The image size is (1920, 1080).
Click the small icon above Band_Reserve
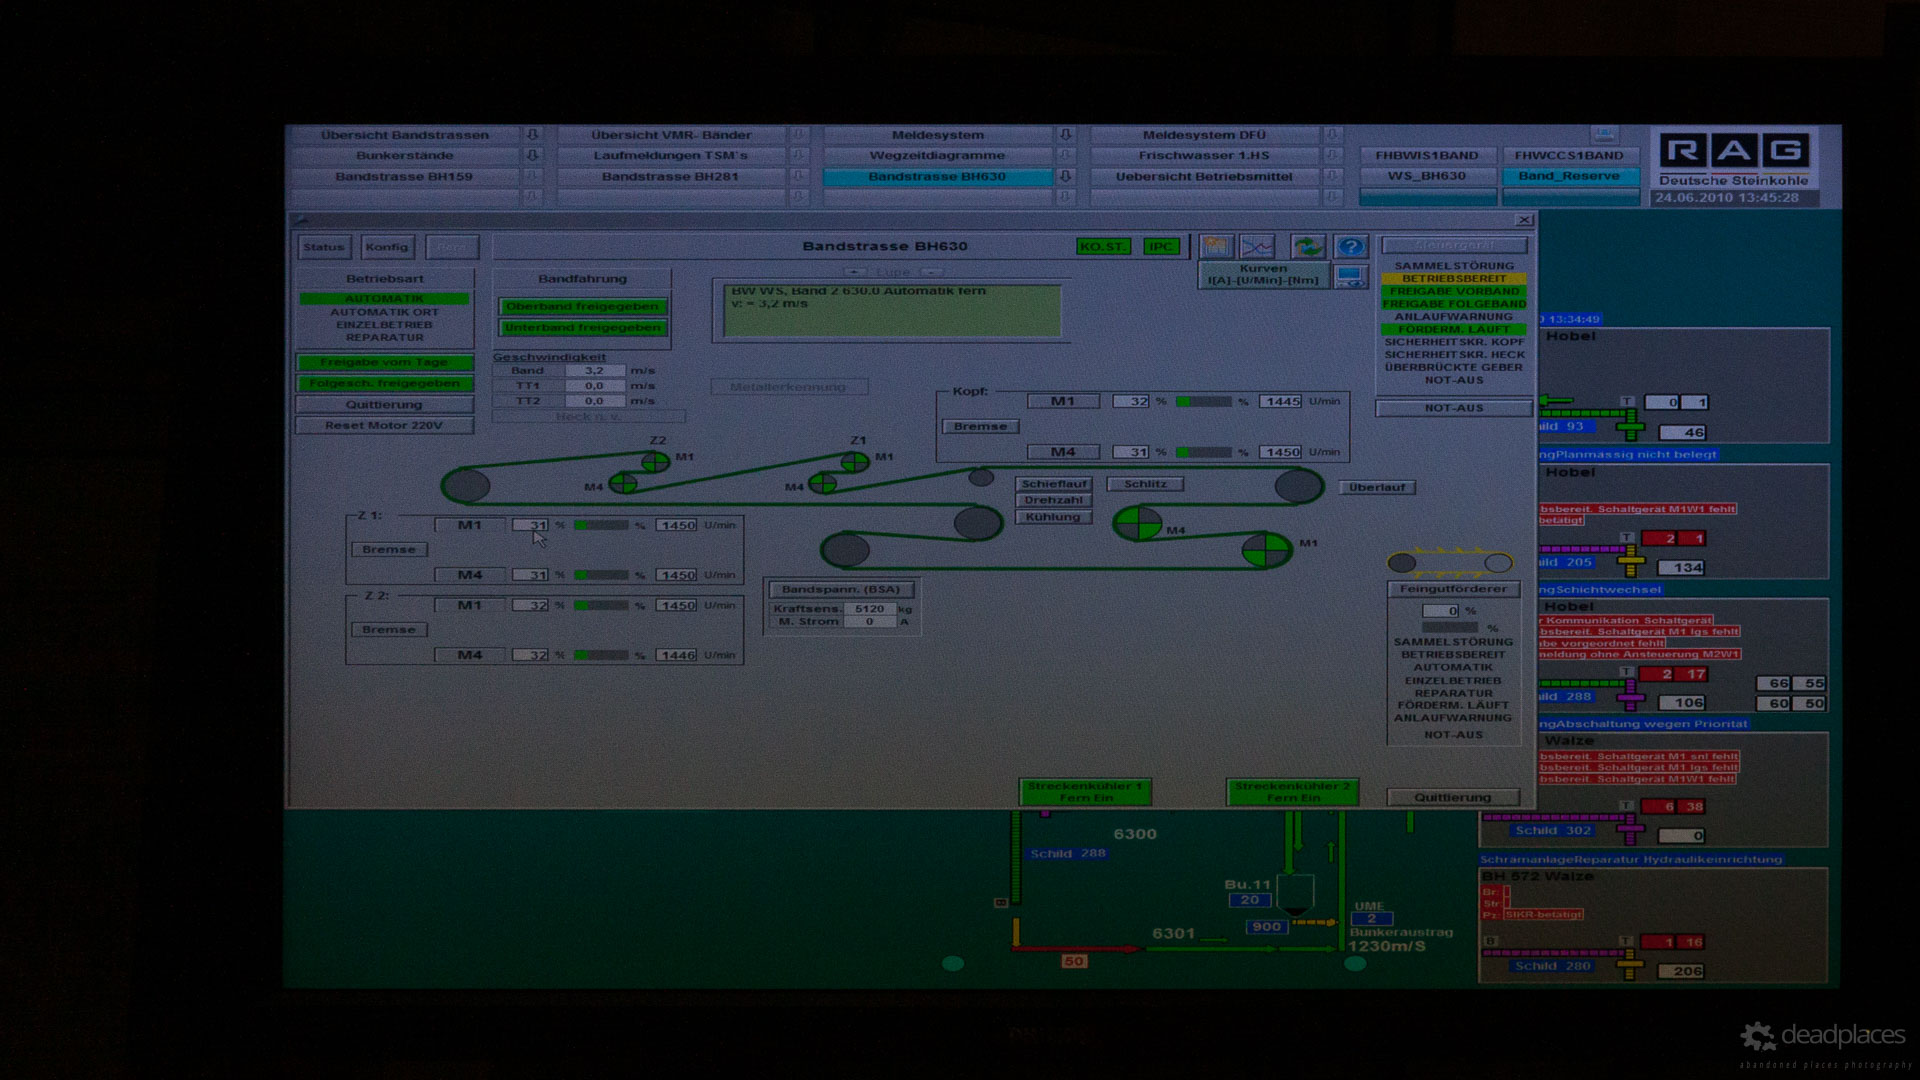1603,134
